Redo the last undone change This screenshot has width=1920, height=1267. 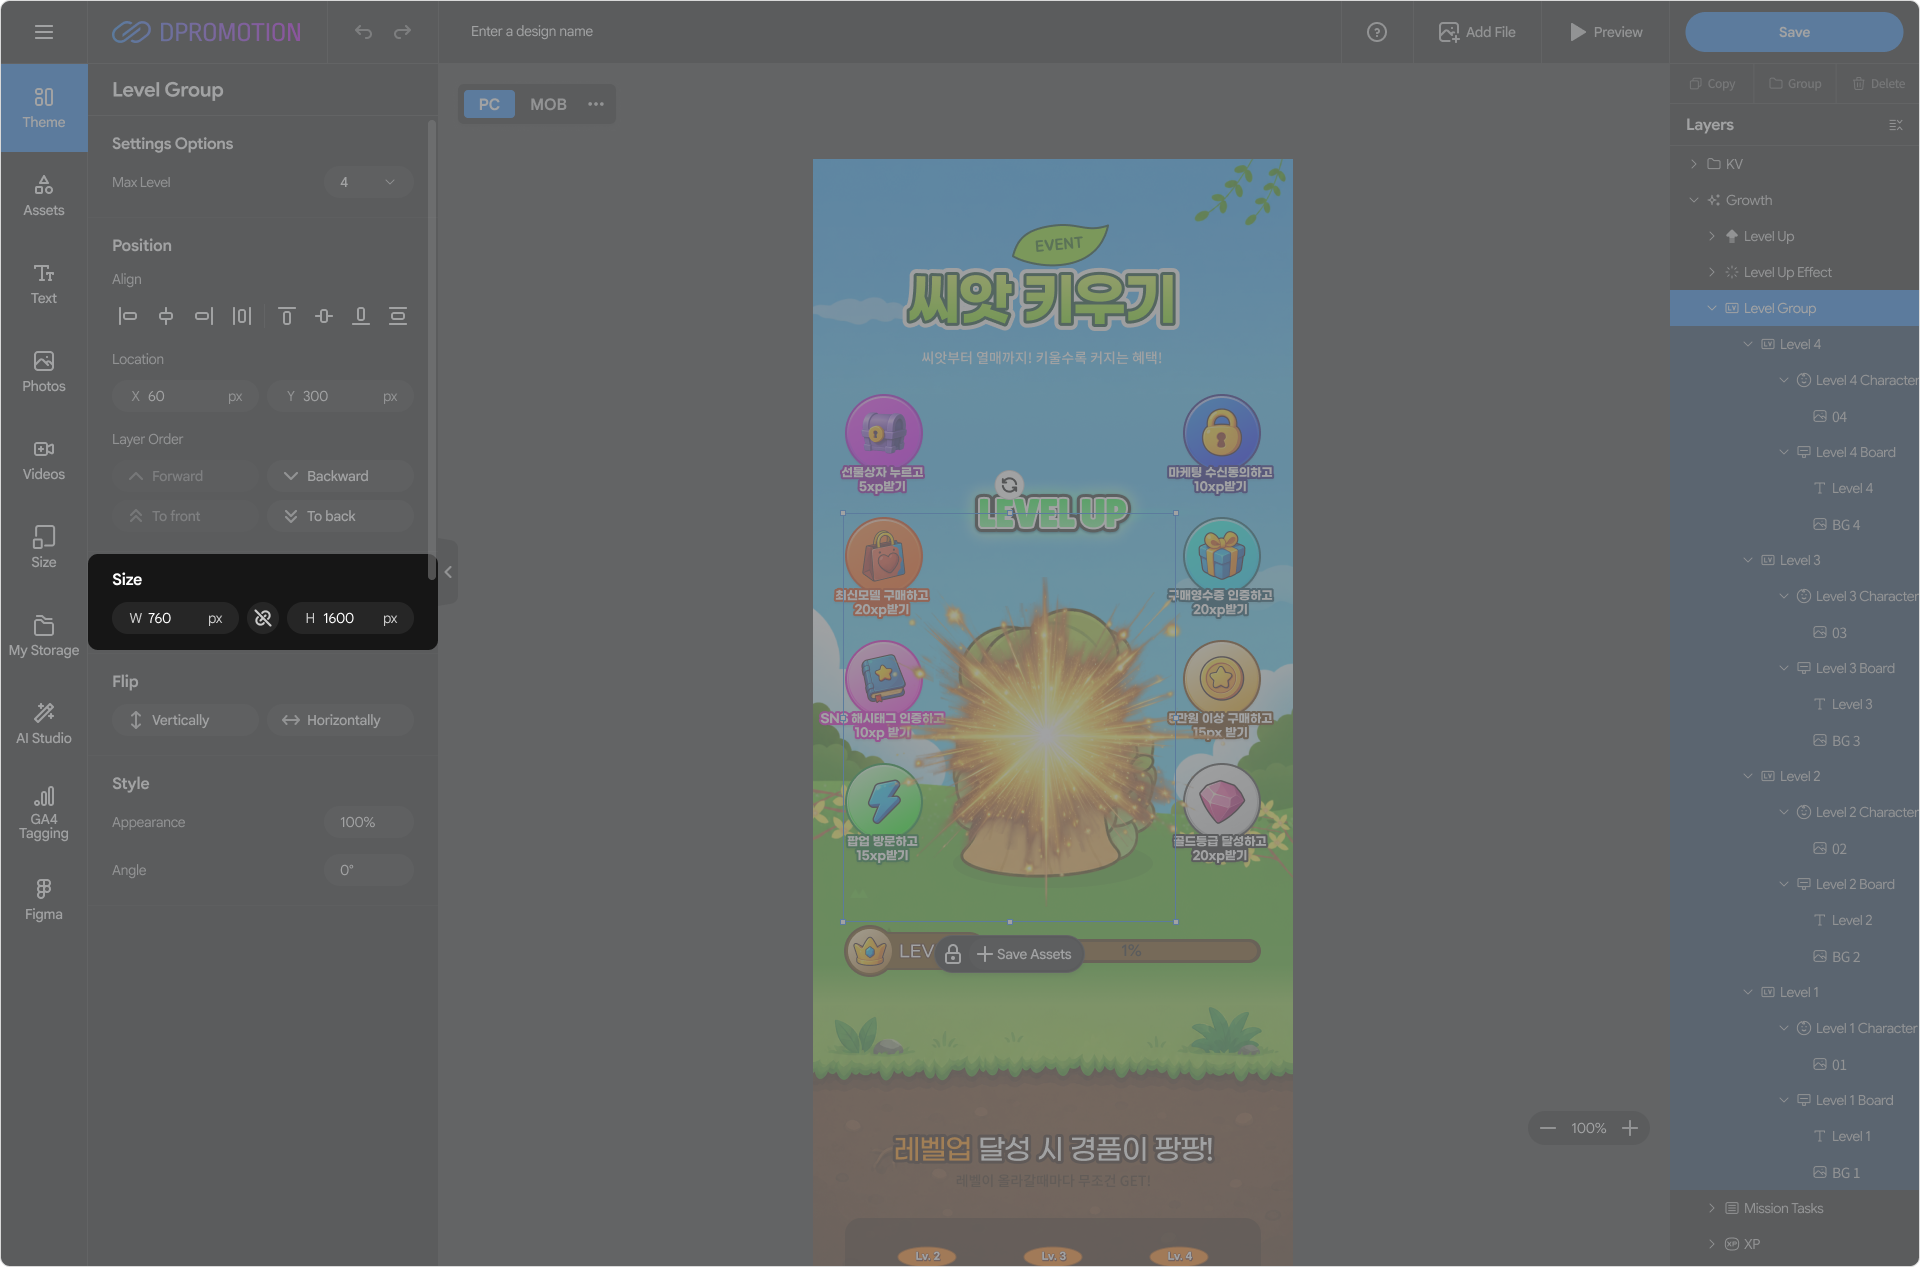(402, 32)
